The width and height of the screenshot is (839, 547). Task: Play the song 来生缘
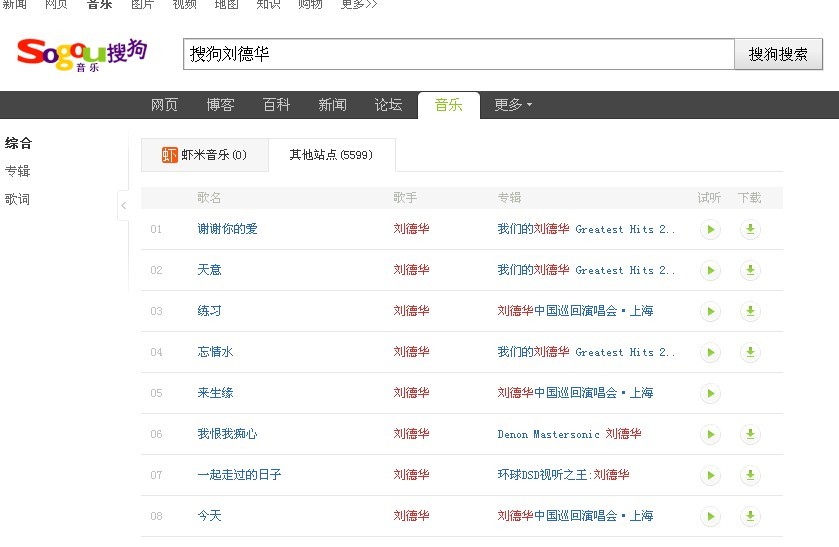coord(710,393)
